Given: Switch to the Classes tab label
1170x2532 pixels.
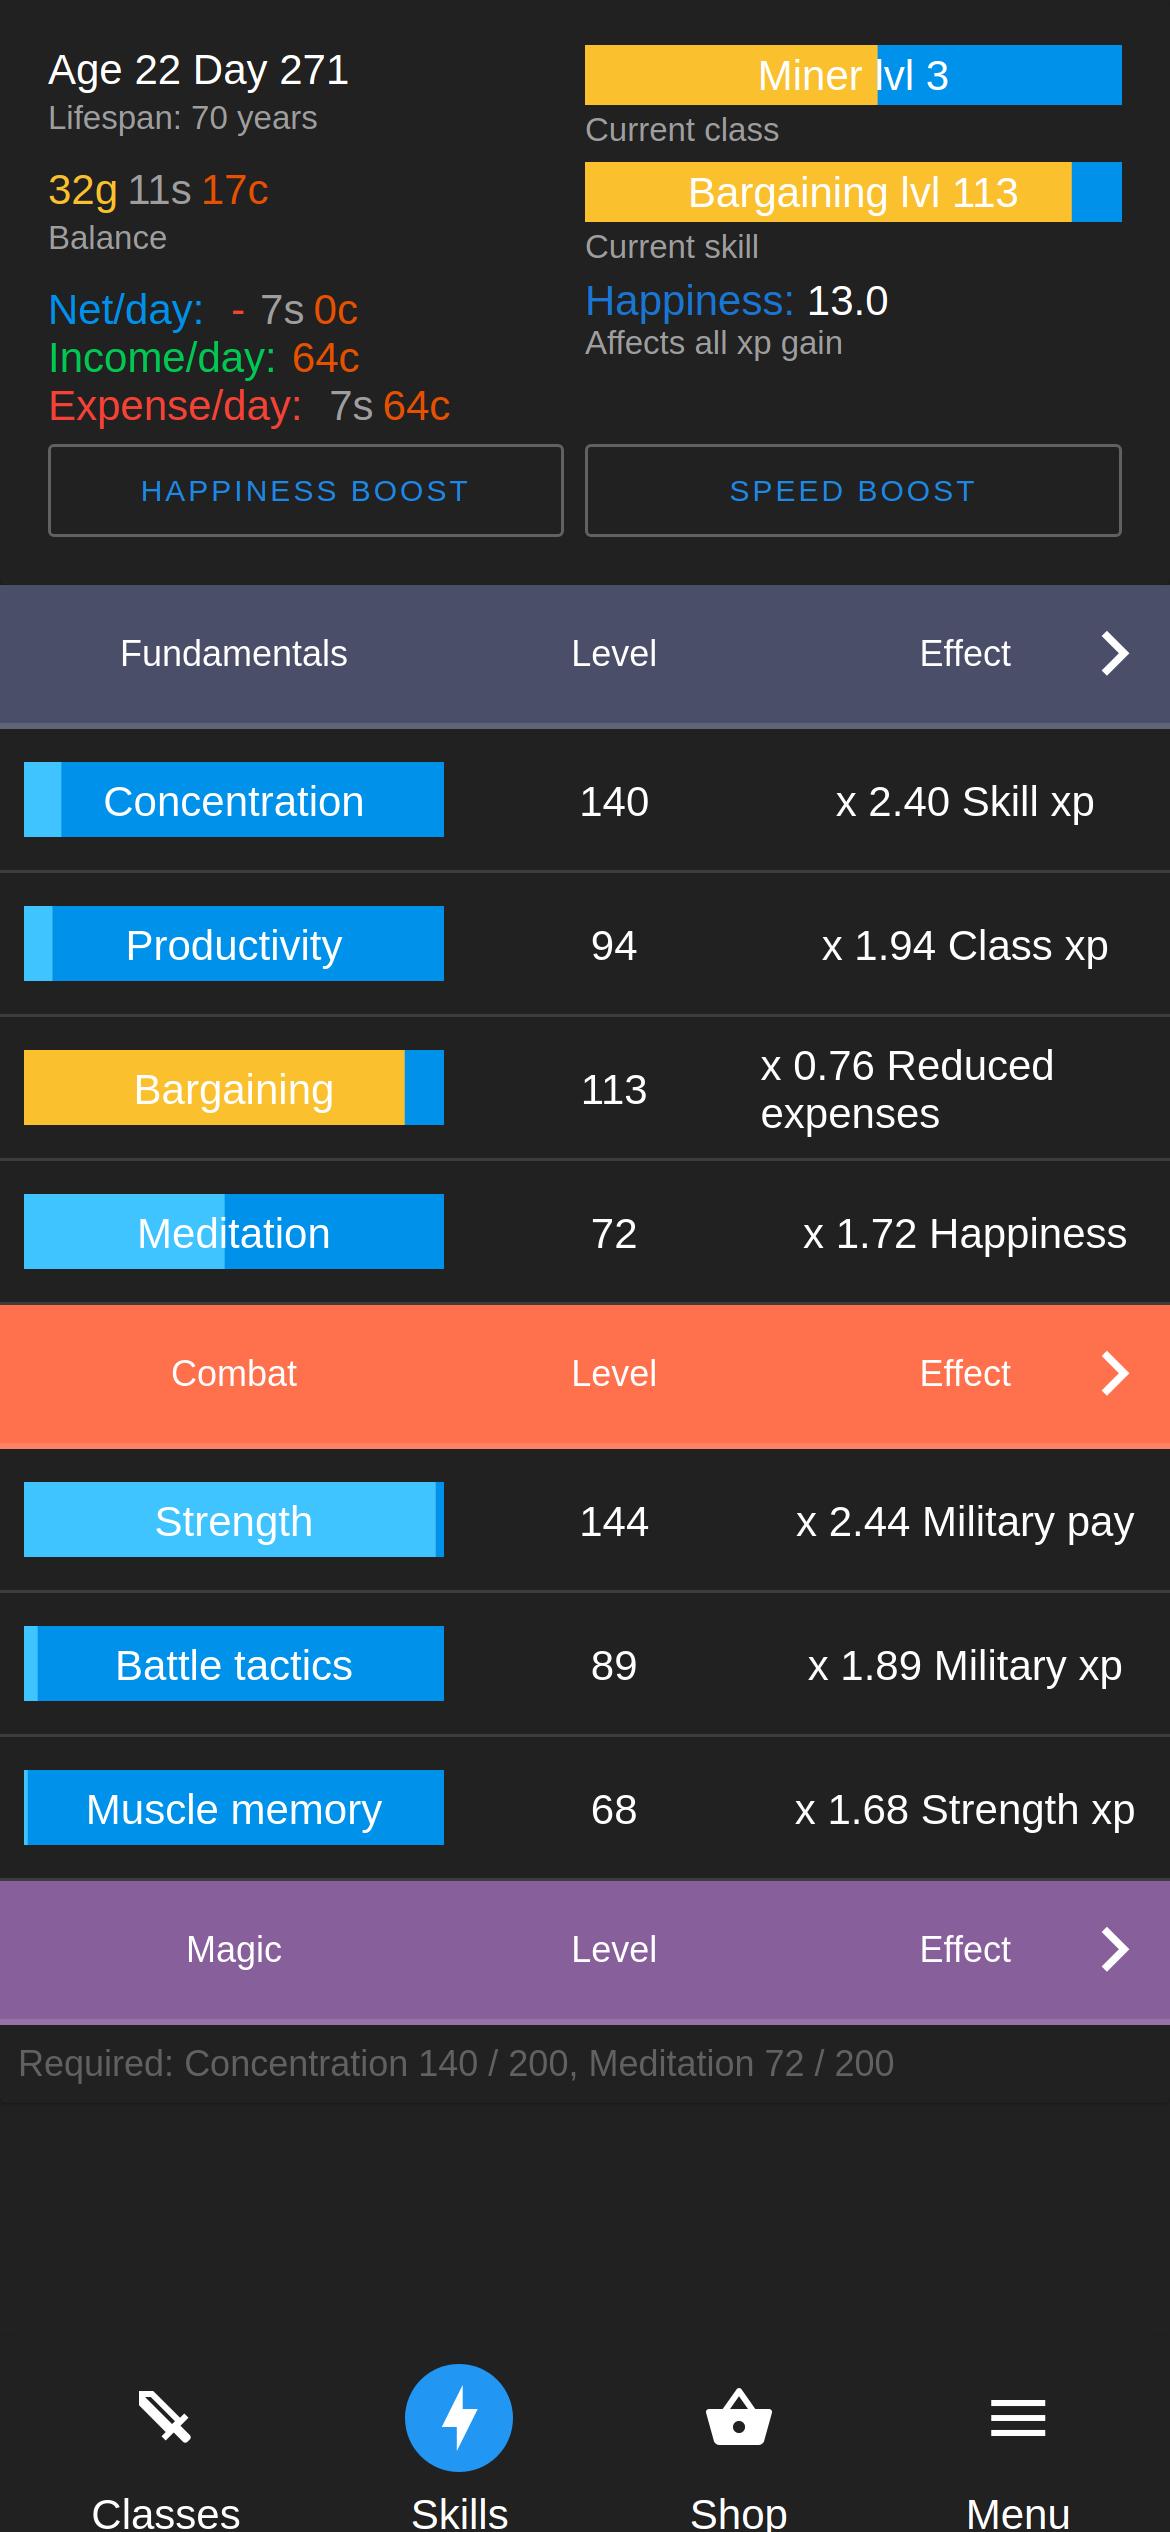Looking at the screenshot, I should tap(165, 2512).
